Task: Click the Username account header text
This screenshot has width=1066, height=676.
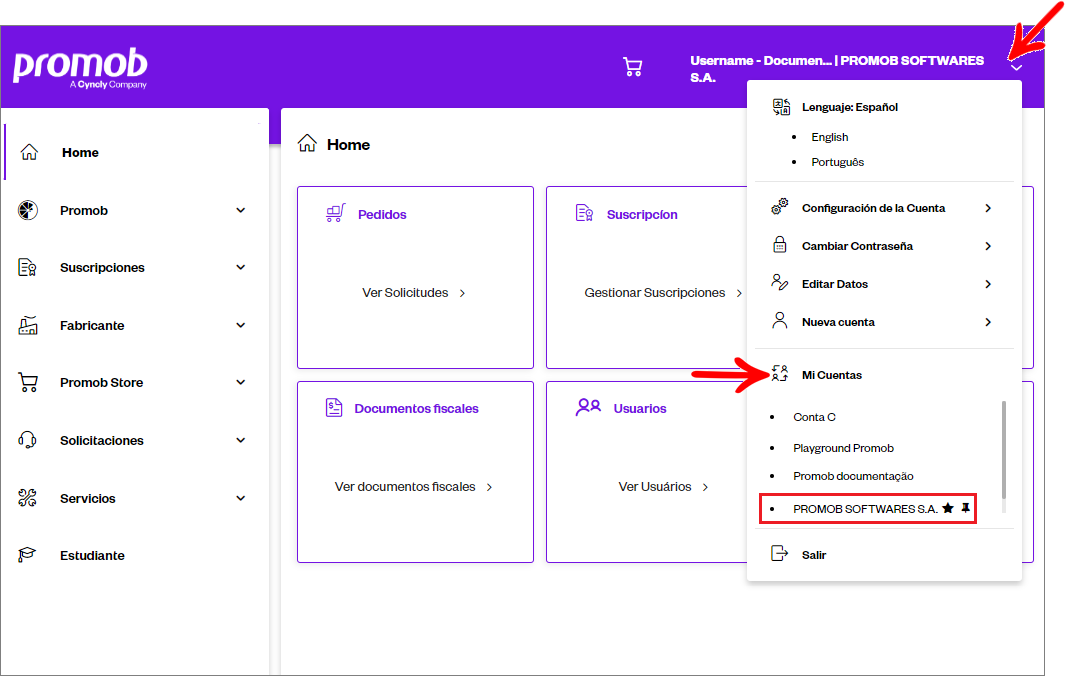Action: [837, 69]
